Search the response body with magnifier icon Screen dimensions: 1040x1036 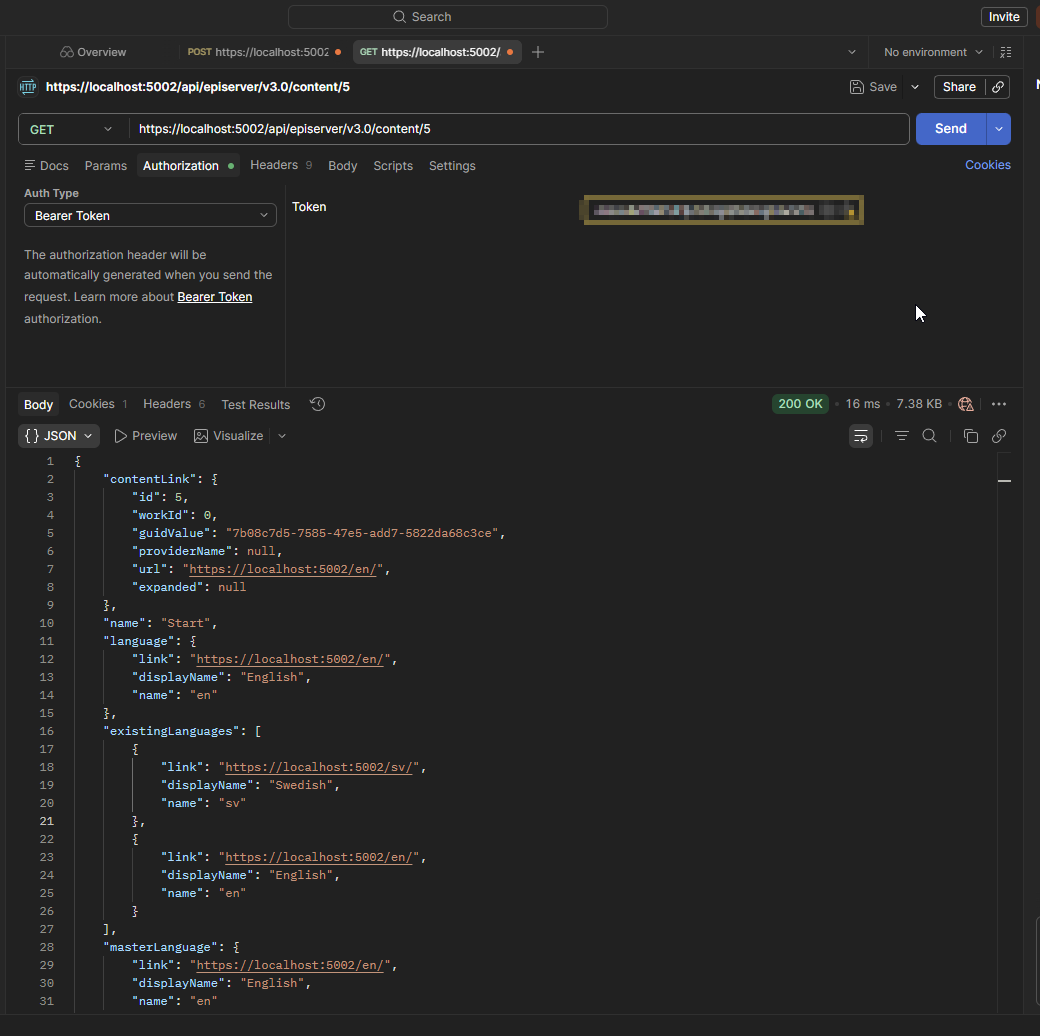[929, 436]
